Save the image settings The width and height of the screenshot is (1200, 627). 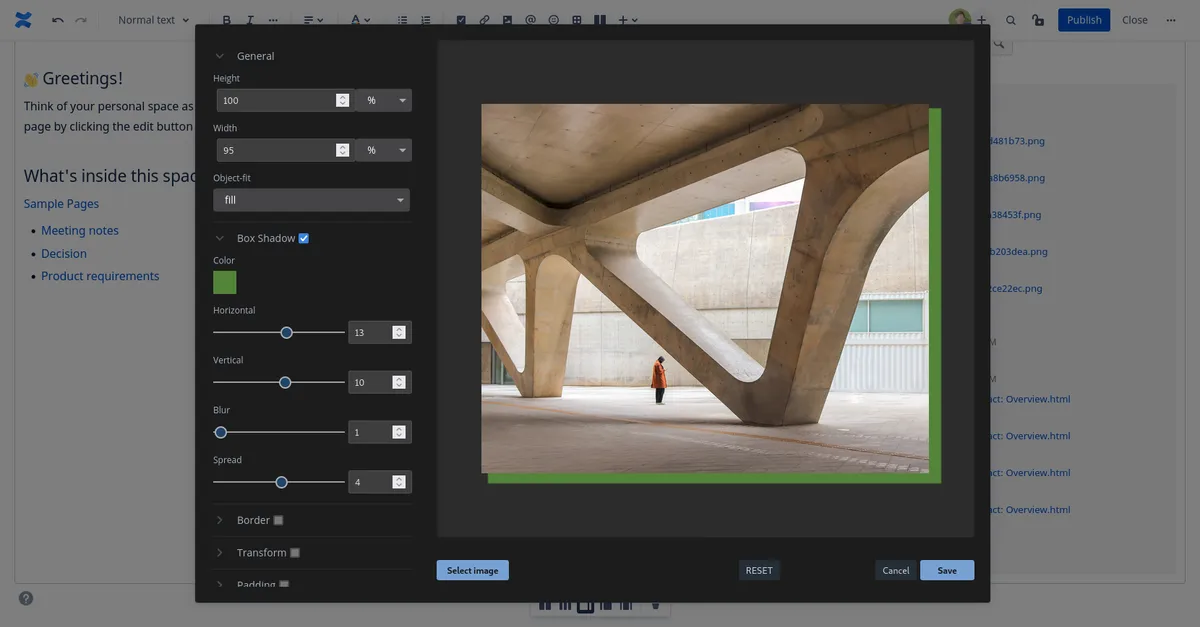point(947,570)
